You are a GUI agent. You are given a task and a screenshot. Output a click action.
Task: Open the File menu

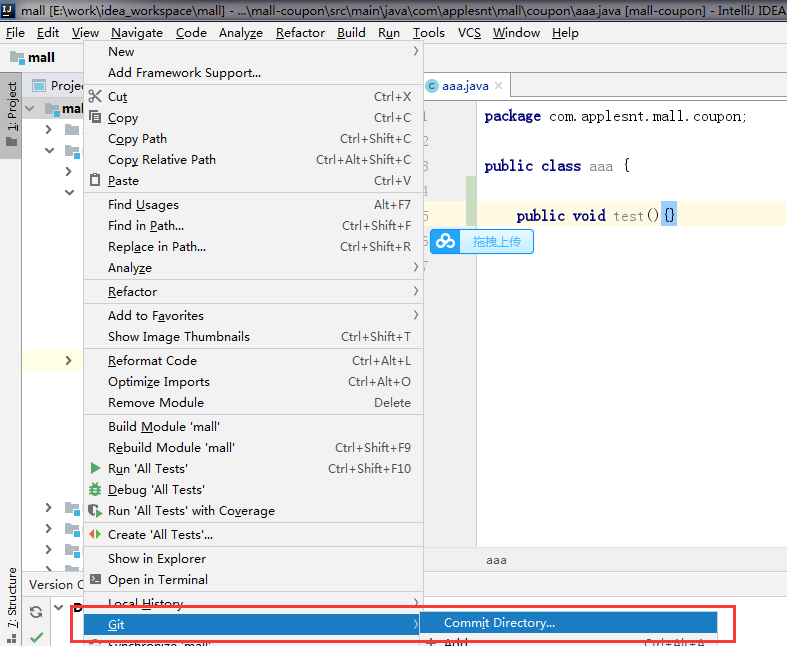[x=15, y=33]
